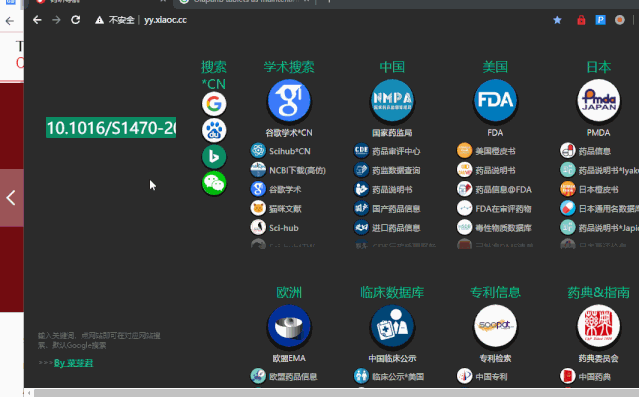Open the 进口药品信息 link
This screenshot has height=397, width=639.
pyautogui.click(x=396, y=228)
